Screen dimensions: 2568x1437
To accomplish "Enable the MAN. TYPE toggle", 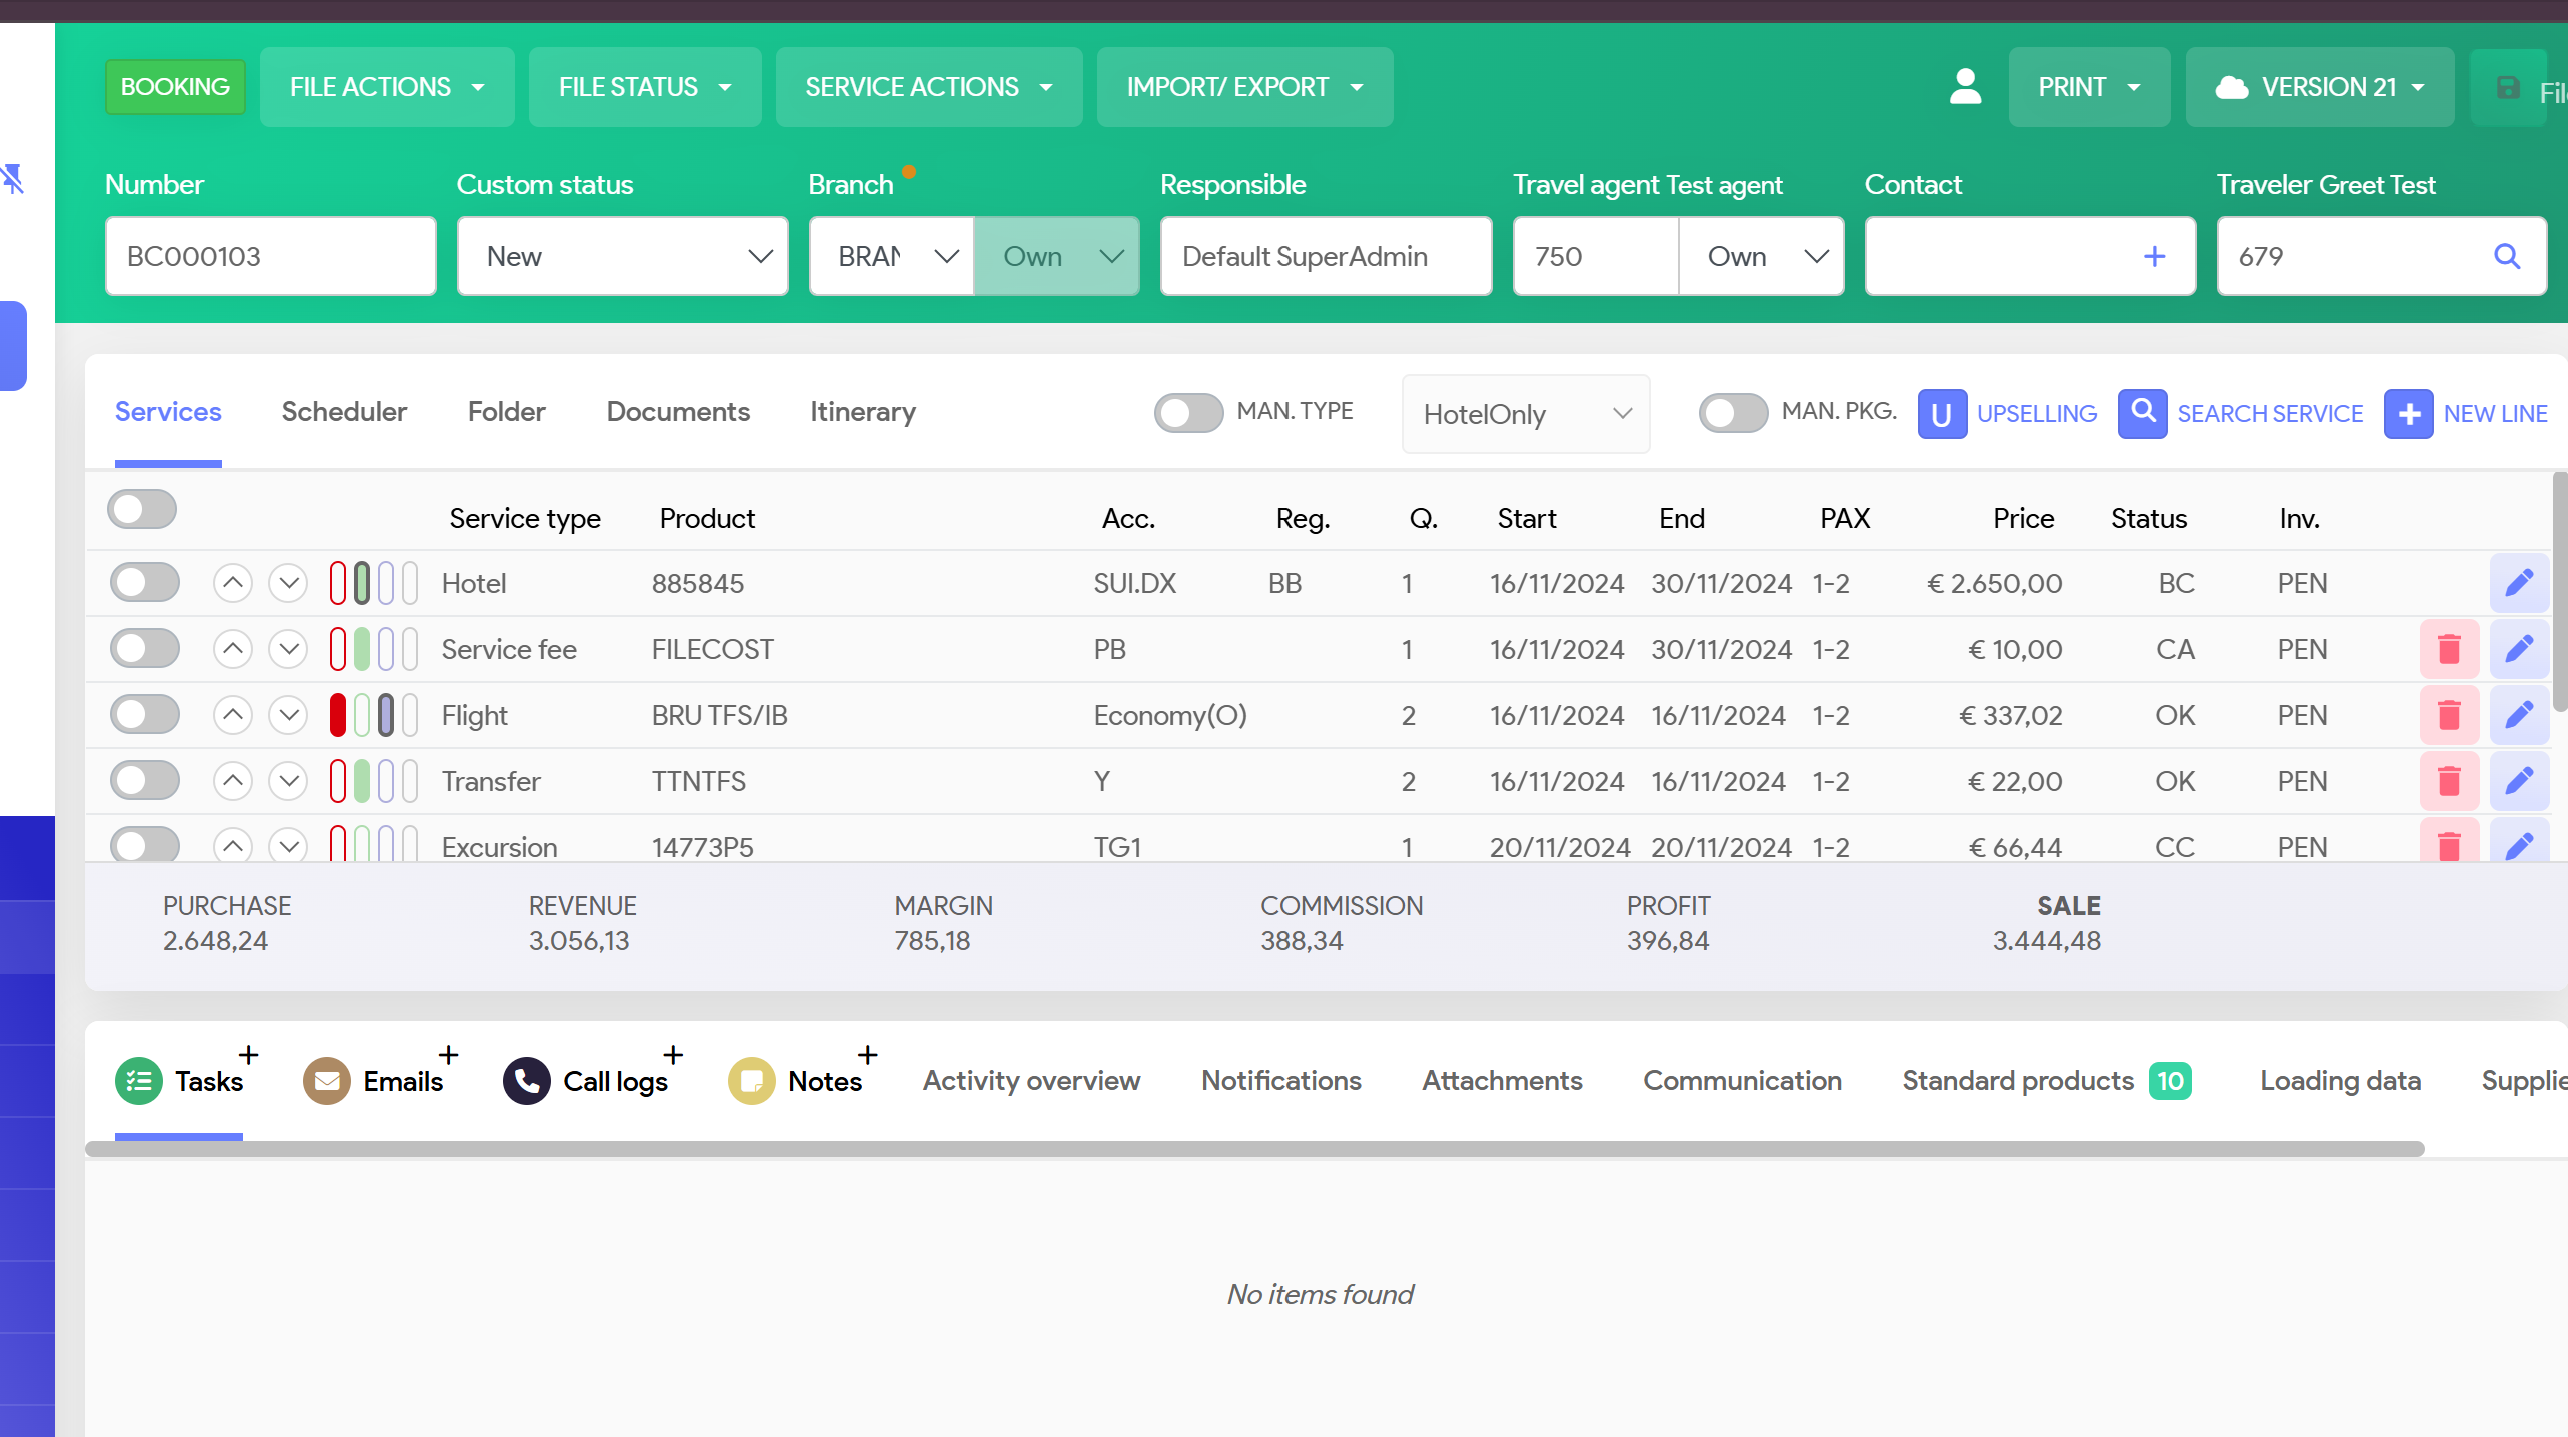I will [x=1187, y=412].
